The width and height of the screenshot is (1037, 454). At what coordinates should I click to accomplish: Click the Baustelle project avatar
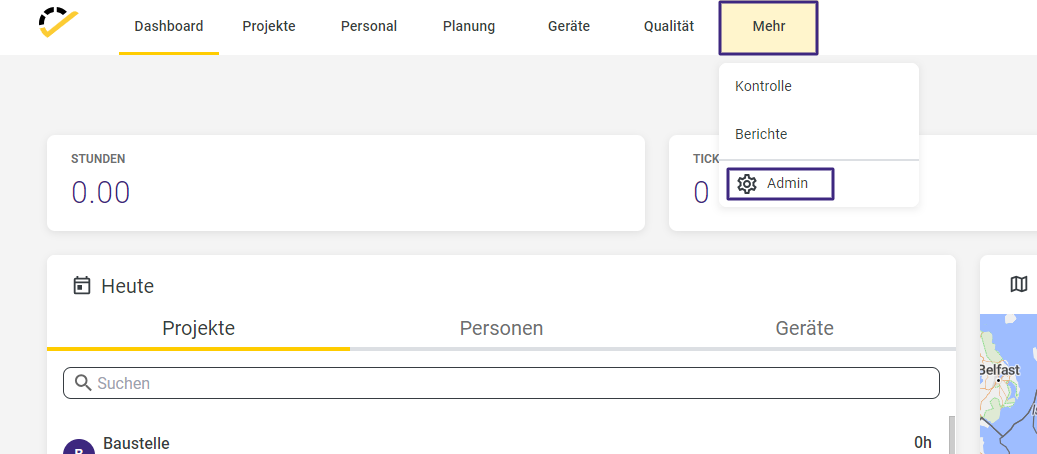[x=79, y=447]
